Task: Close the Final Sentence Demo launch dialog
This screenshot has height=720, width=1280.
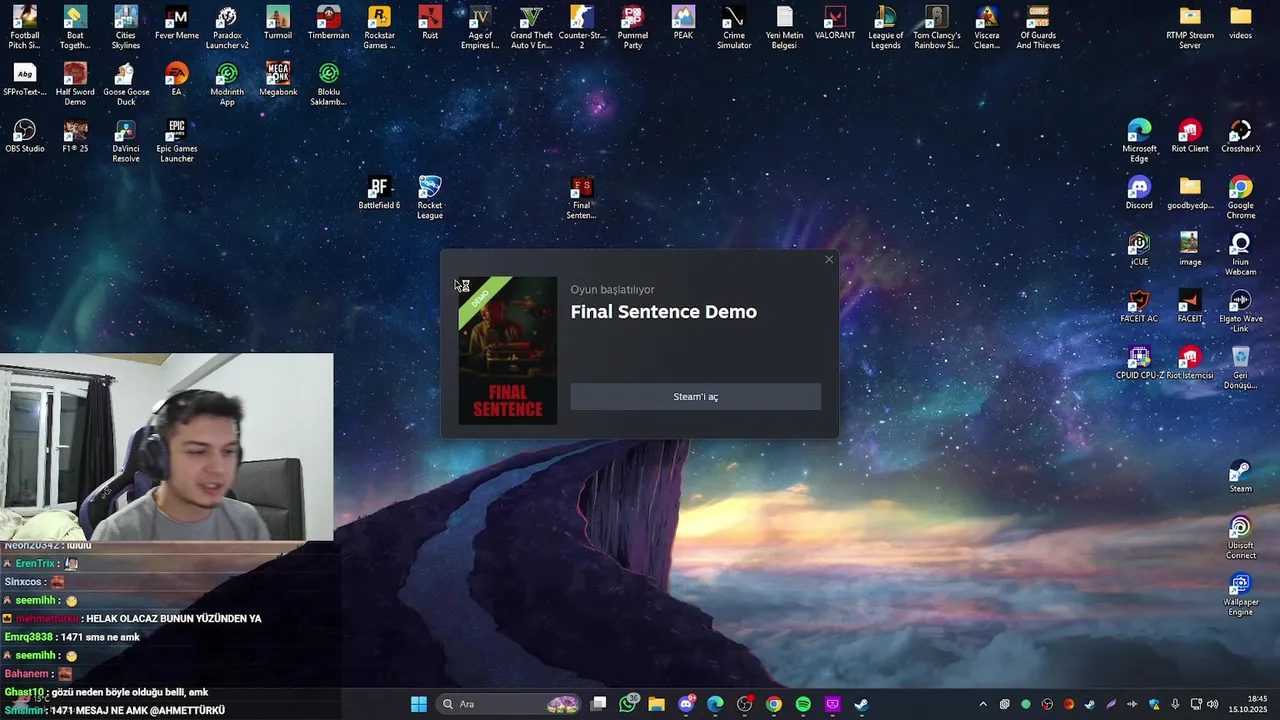Action: click(x=829, y=260)
